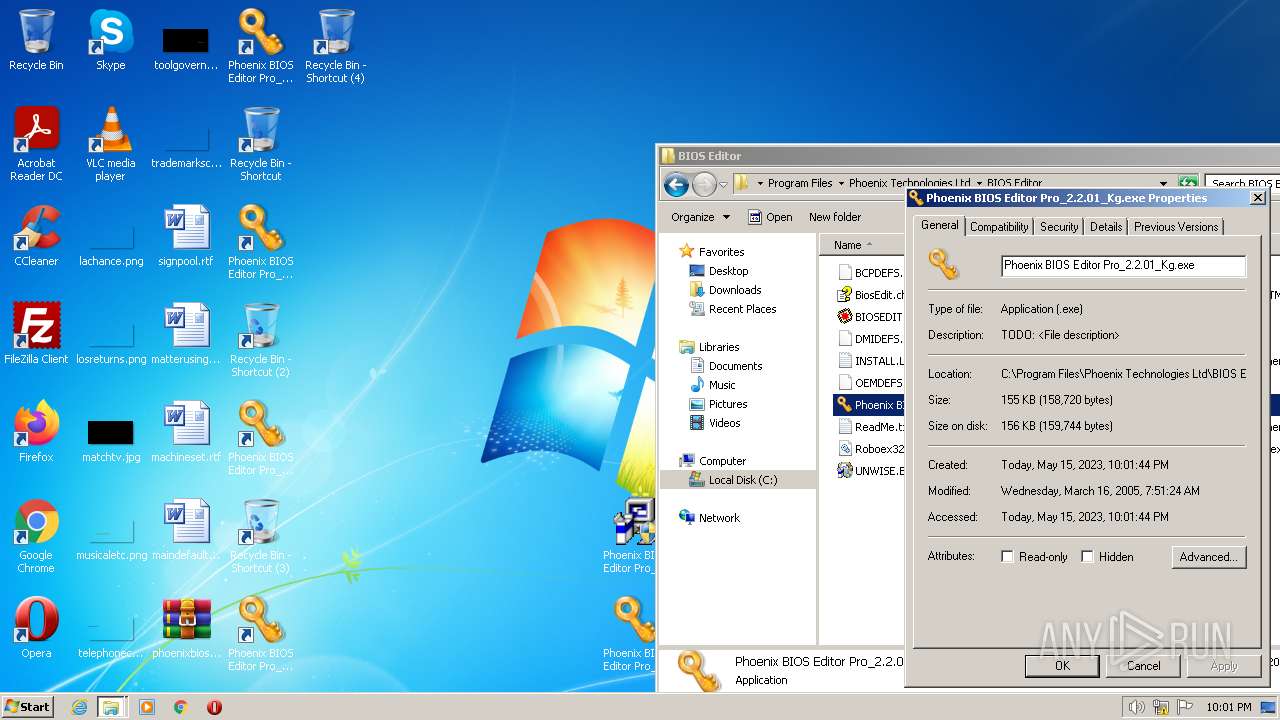Select Recycle Bin - Shortcut (2) icon

[x=260, y=340]
